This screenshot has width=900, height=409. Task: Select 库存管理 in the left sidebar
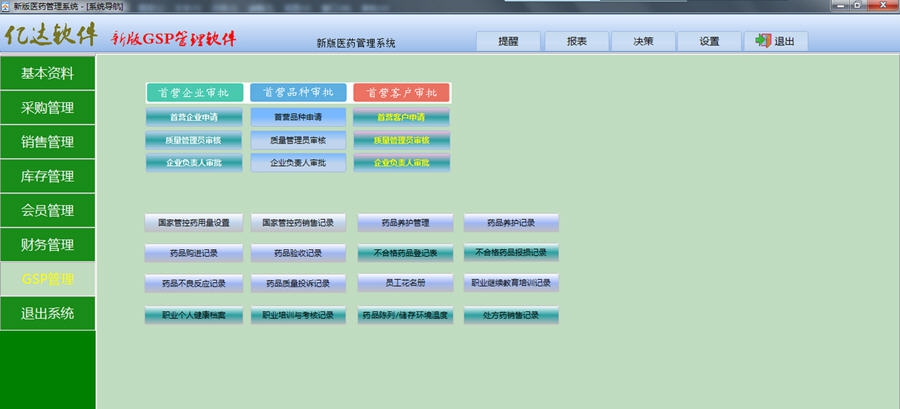48,176
